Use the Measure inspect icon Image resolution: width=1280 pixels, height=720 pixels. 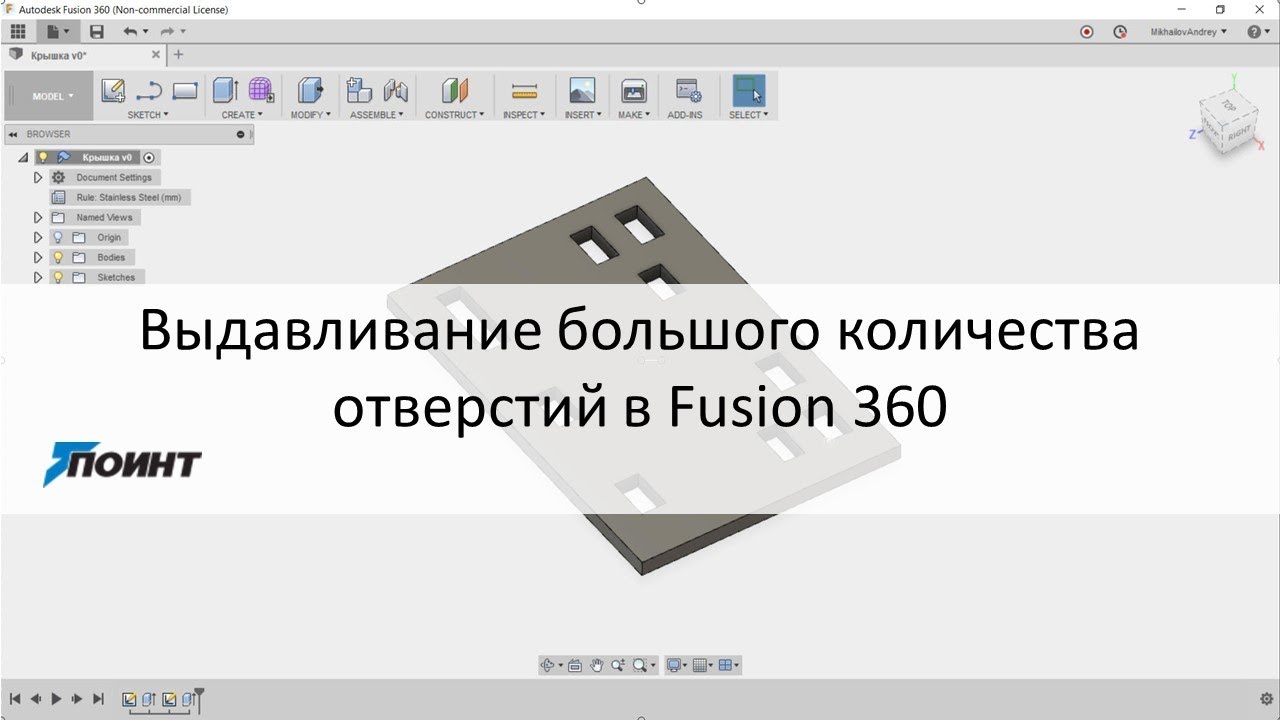[x=524, y=91]
